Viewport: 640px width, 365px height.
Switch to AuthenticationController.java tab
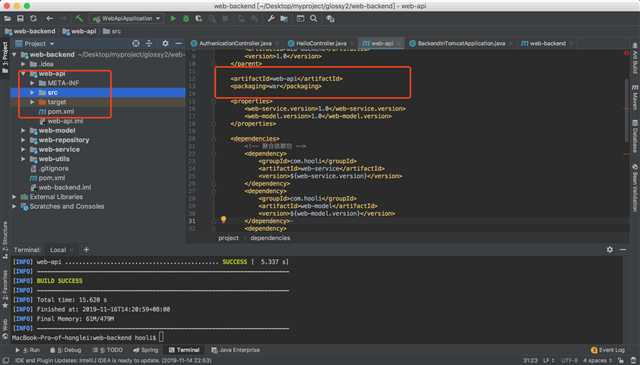coord(235,43)
